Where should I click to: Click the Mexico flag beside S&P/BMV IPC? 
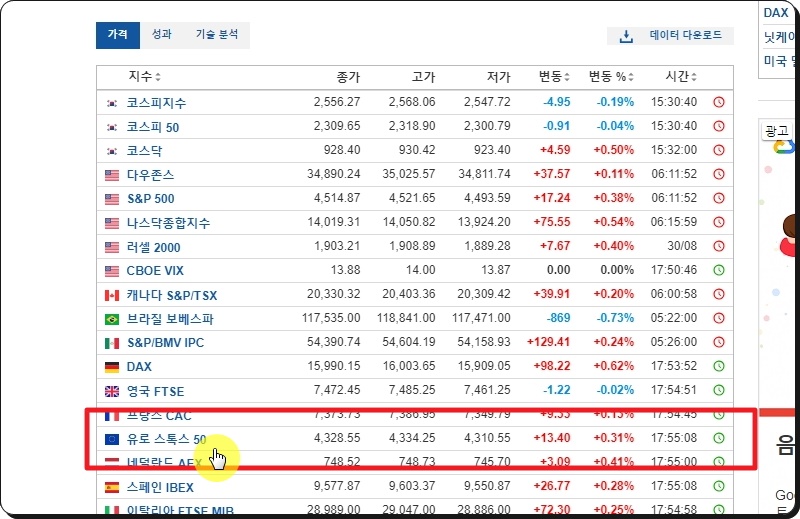112,343
